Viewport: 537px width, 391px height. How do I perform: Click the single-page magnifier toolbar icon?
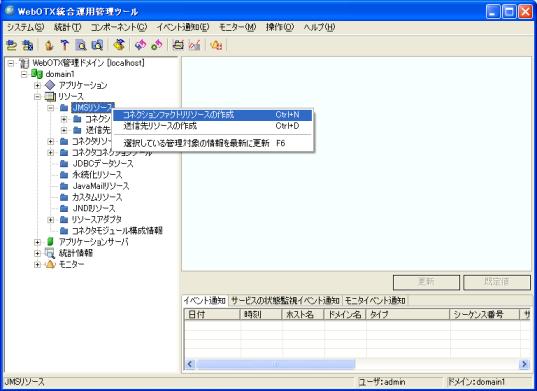pyautogui.click(x=81, y=45)
